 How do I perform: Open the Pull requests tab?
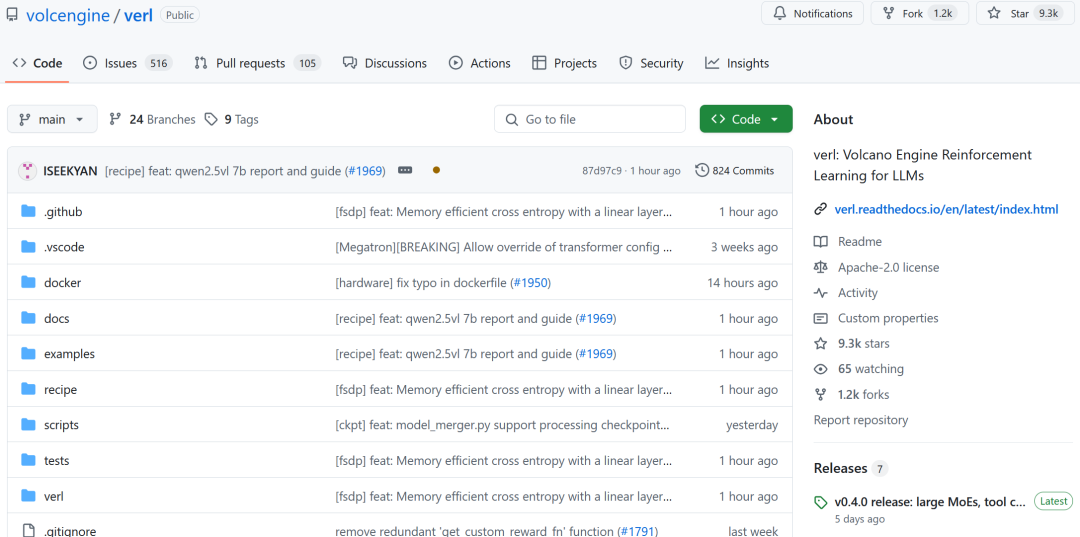pyautogui.click(x=258, y=63)
